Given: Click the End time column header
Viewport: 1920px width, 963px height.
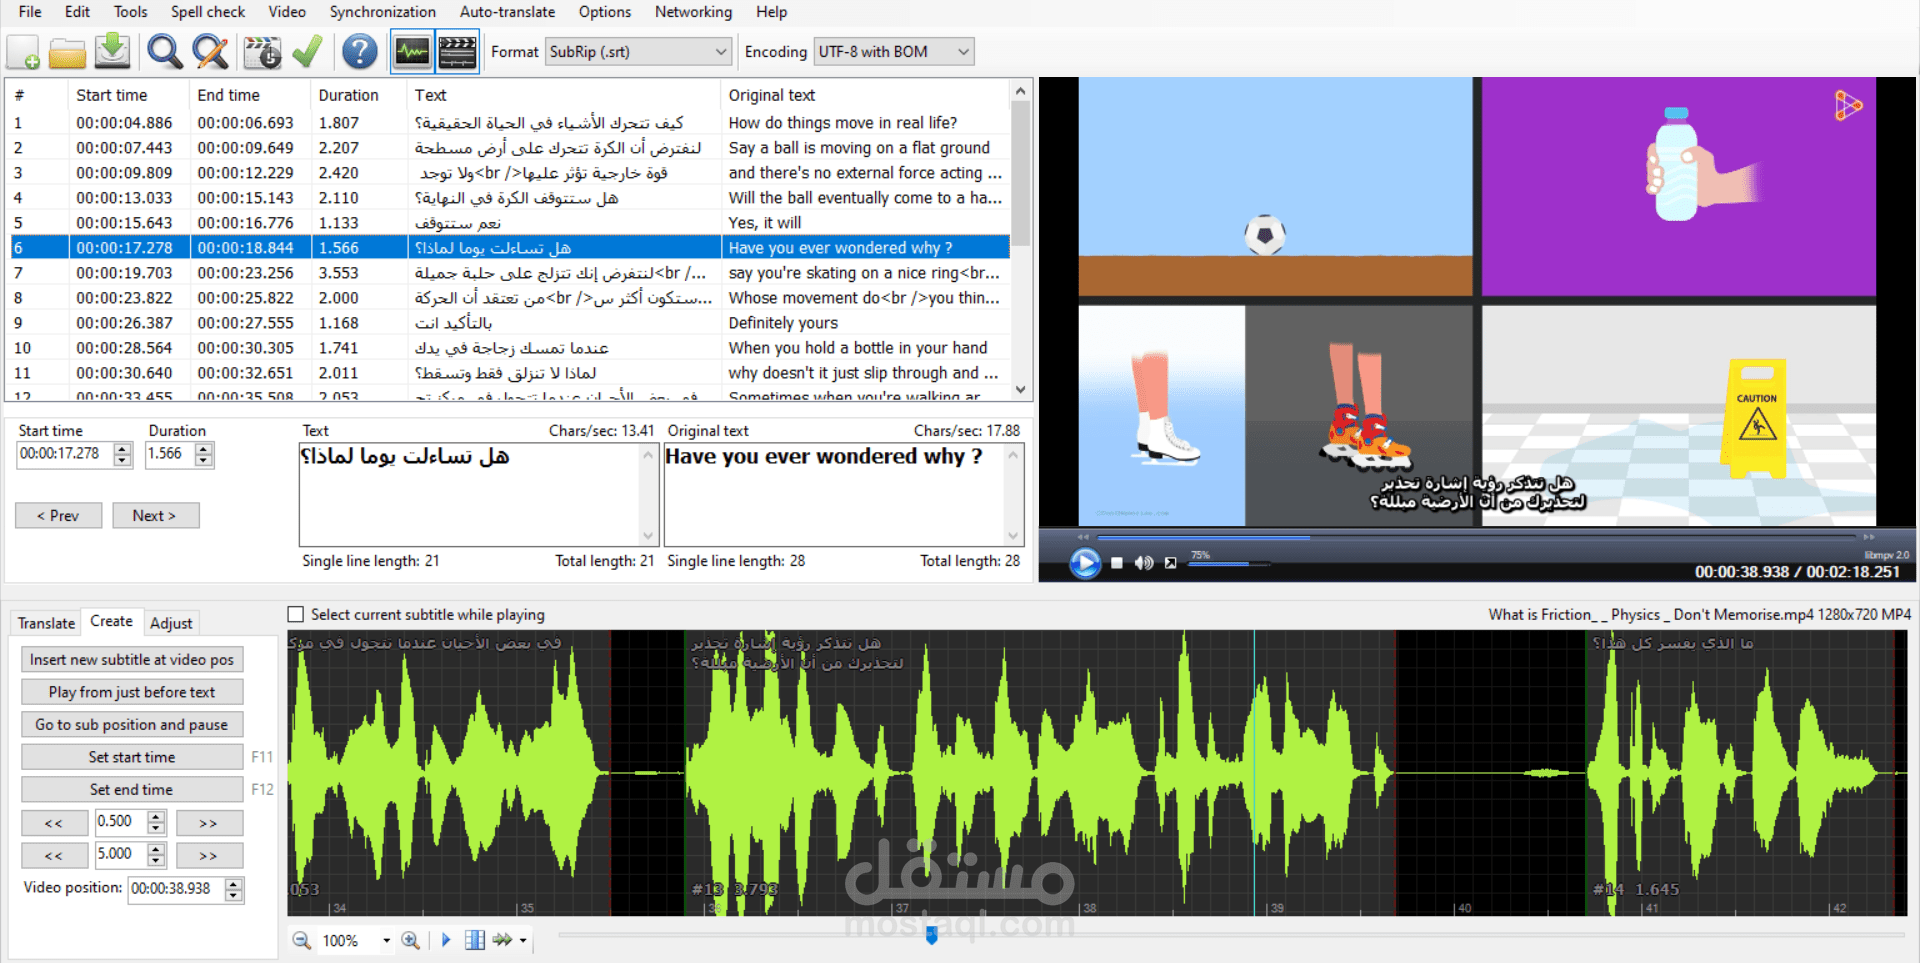Looking at the screenshot, I should (228, 95).
